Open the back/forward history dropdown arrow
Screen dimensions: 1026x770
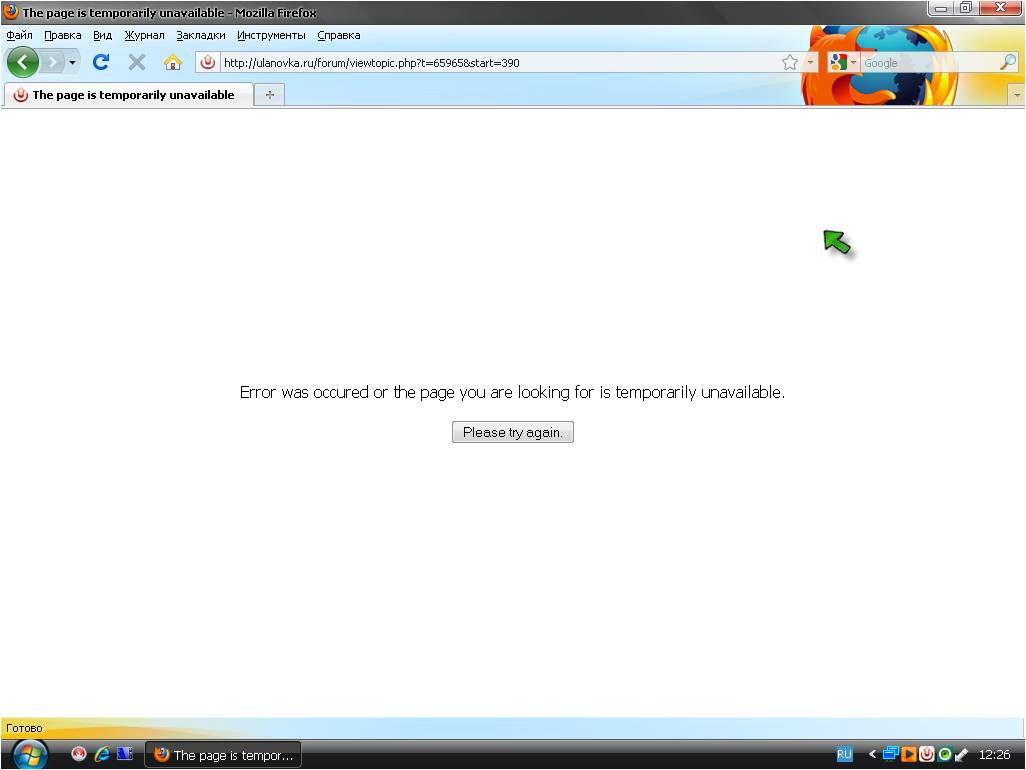72,63
